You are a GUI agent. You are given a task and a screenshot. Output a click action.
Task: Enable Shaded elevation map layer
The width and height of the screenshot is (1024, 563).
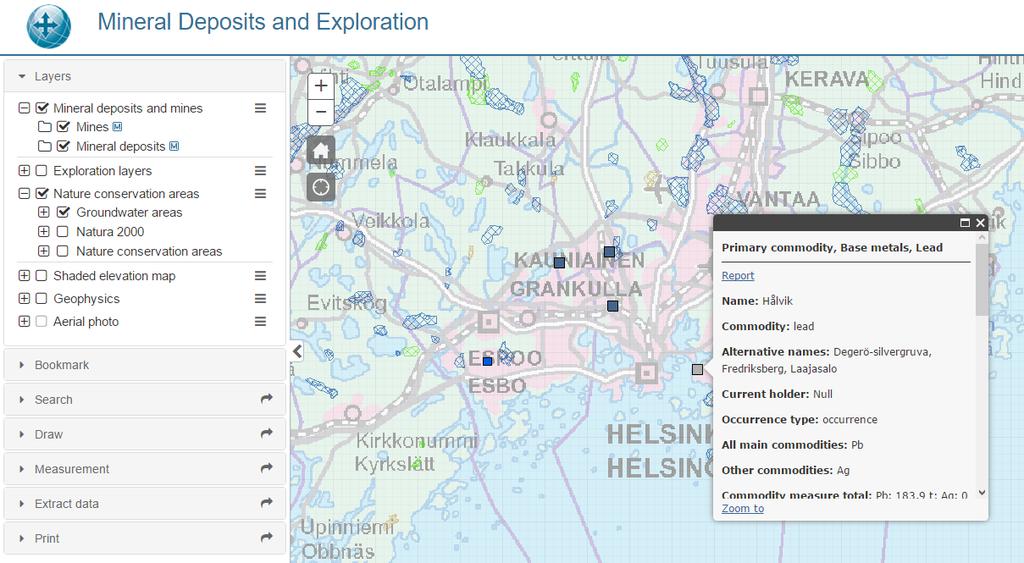point(41,276)
